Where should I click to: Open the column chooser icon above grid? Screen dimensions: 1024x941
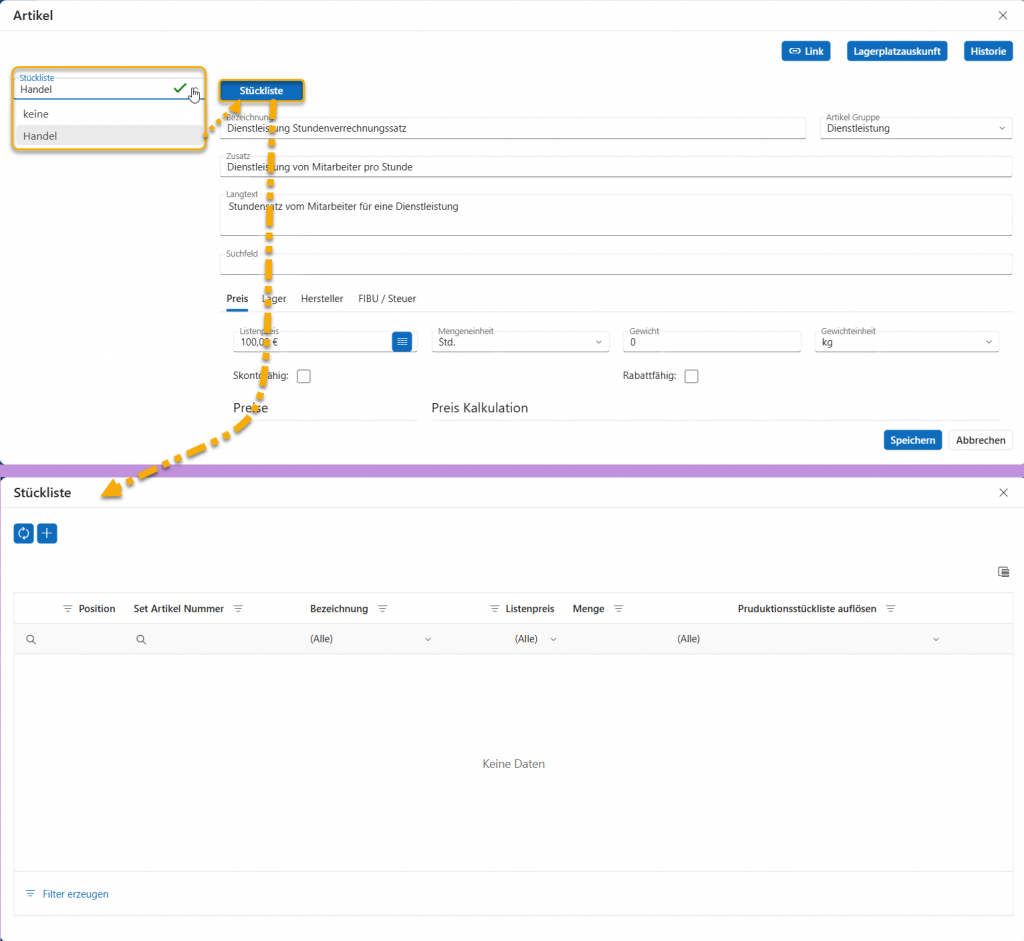point(1003,572)
